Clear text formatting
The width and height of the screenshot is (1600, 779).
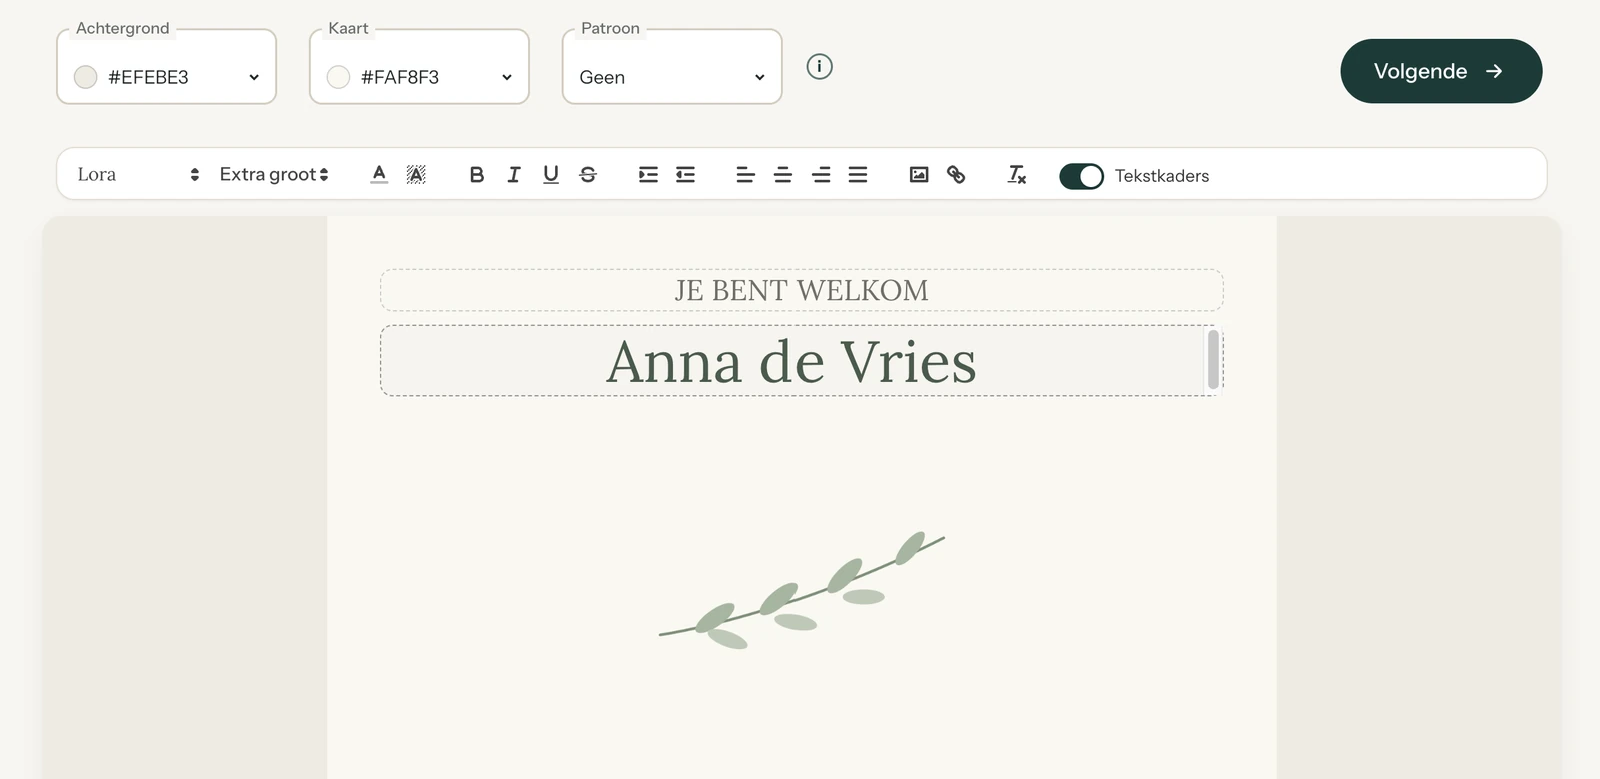click(1017, 175)
